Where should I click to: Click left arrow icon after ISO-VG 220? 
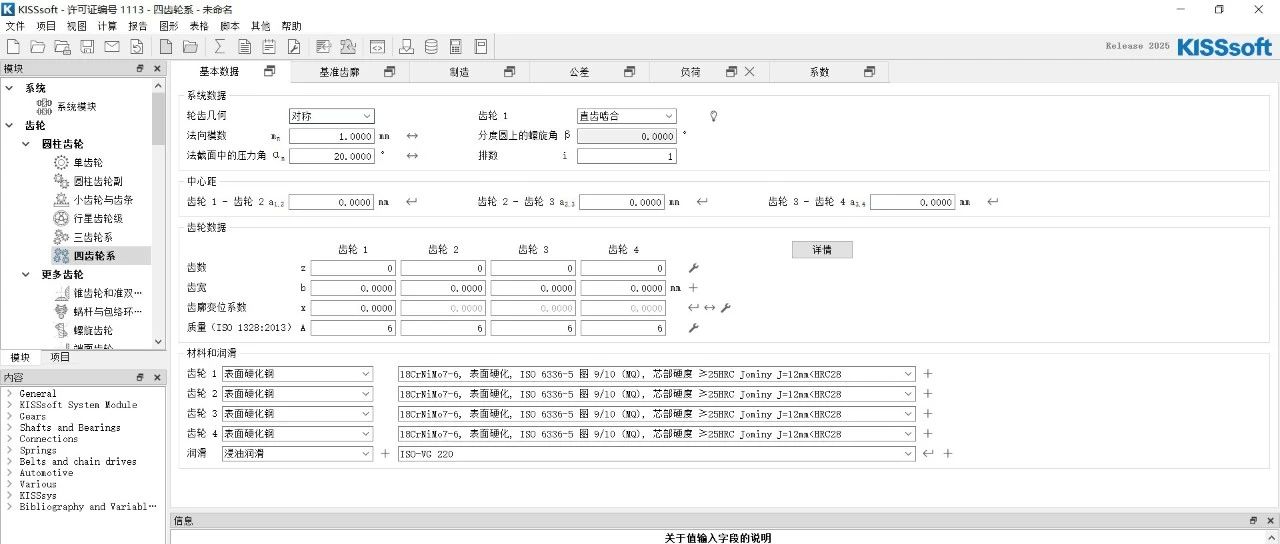[928, 454]
